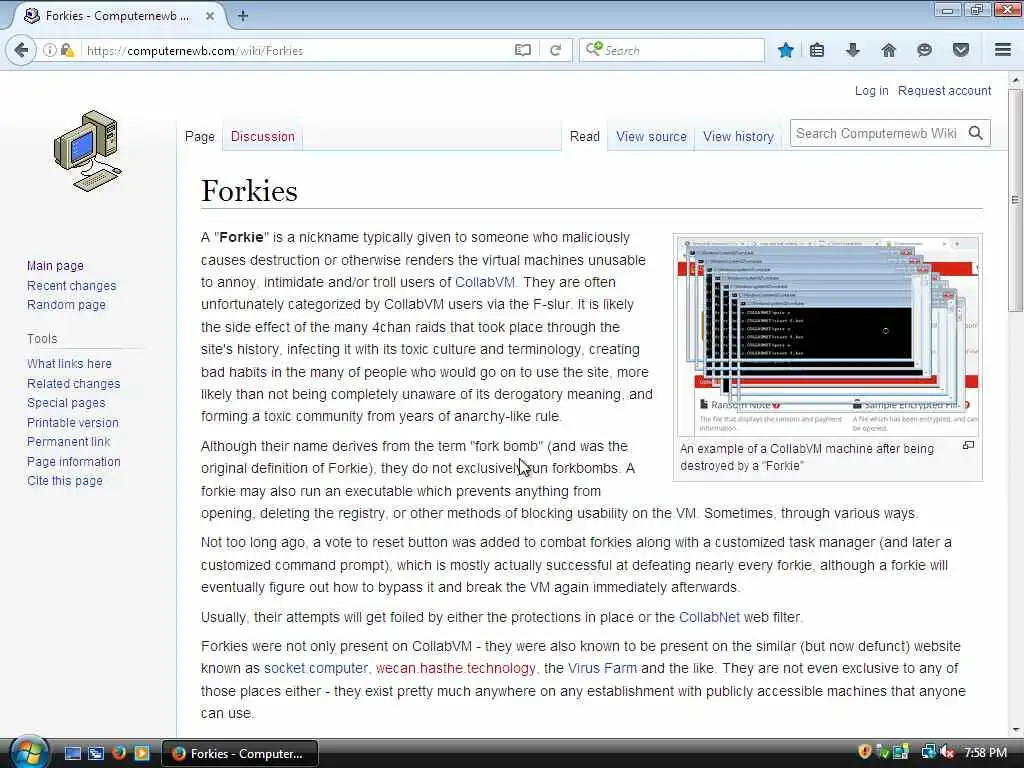The image size is (1024, 768).
Task: Click the muted volume tray icon
Action: 947,753
